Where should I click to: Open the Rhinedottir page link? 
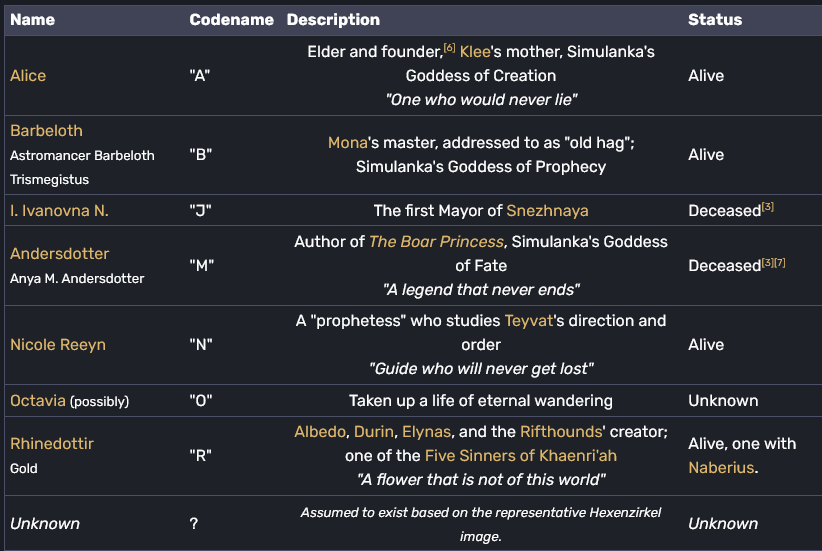[52, 444]
